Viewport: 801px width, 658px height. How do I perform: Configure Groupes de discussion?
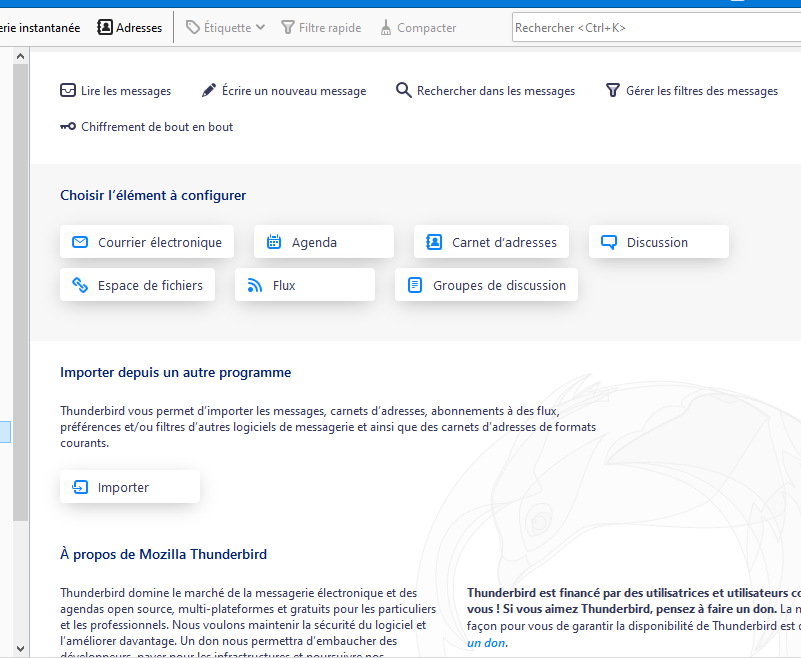[486, 285]
